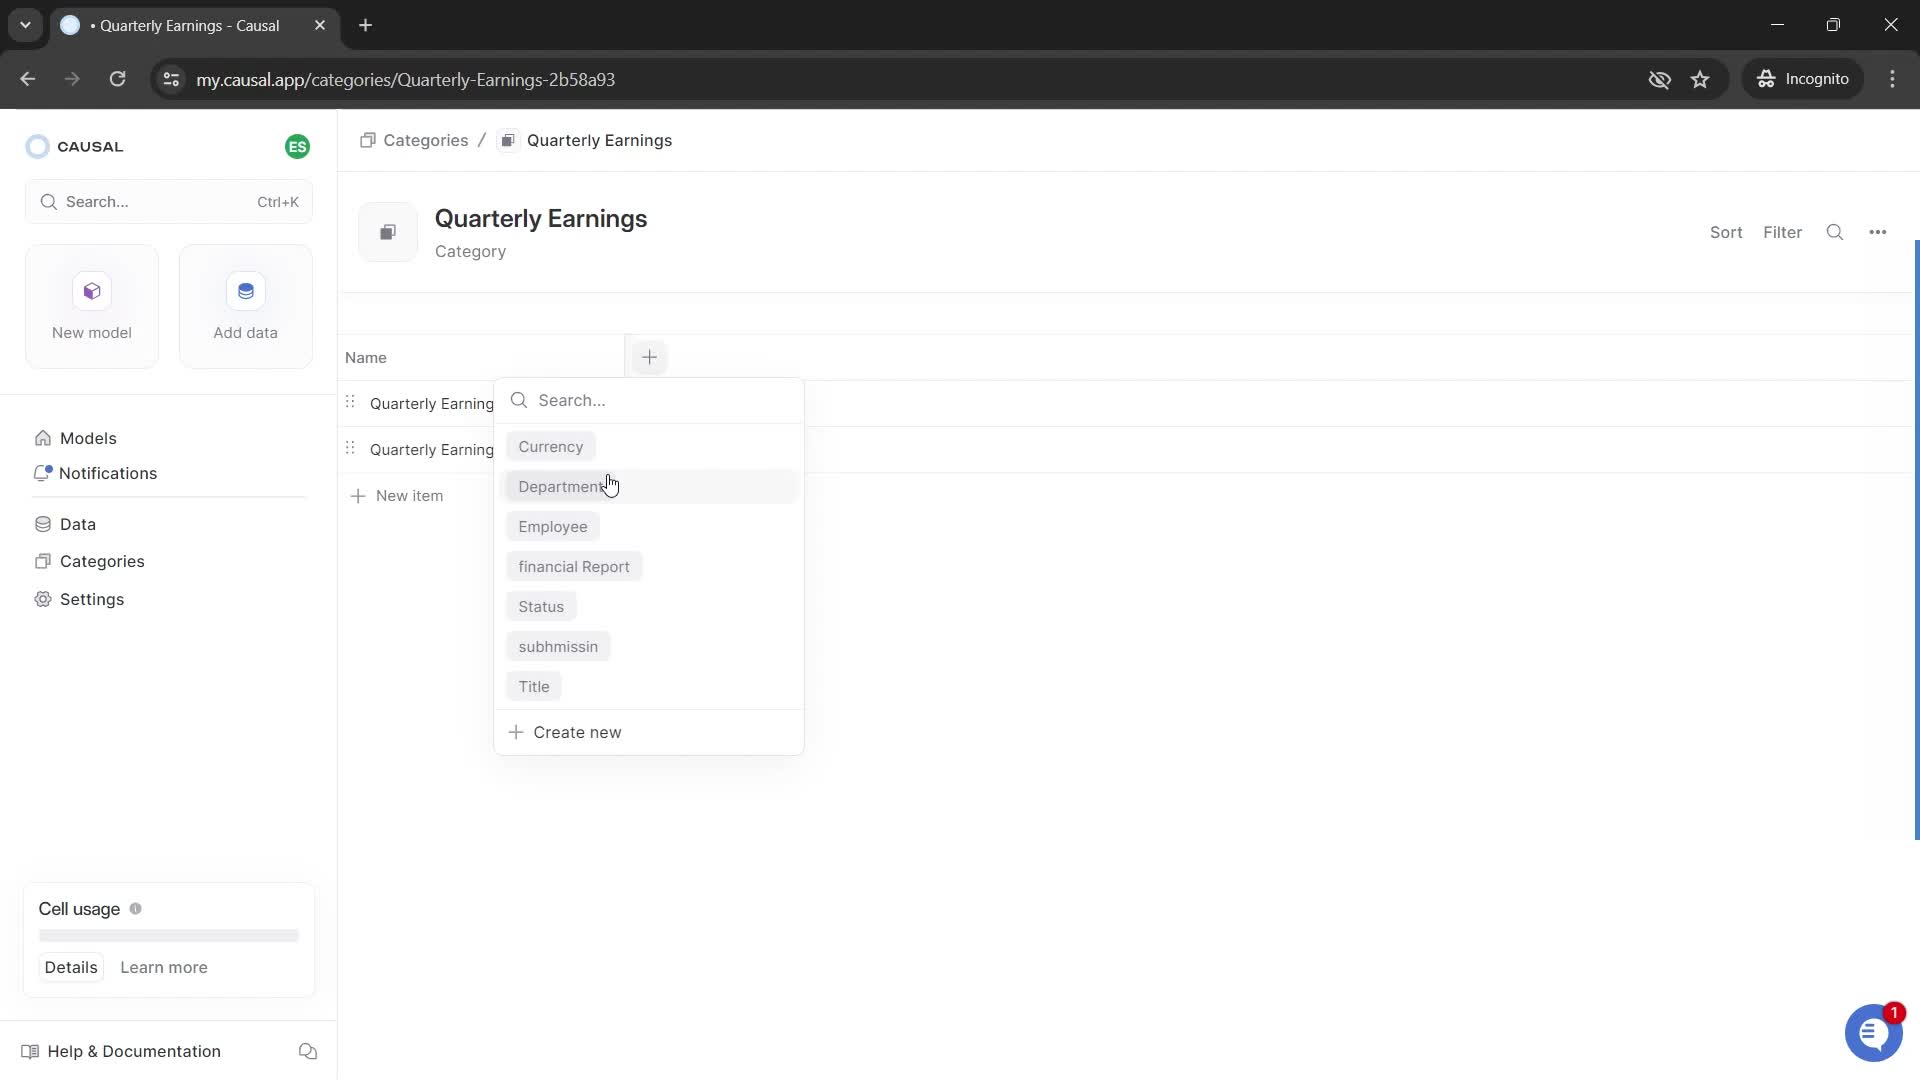
Task: Click the Causal logo icon
Action: click(x=38, y=147)
